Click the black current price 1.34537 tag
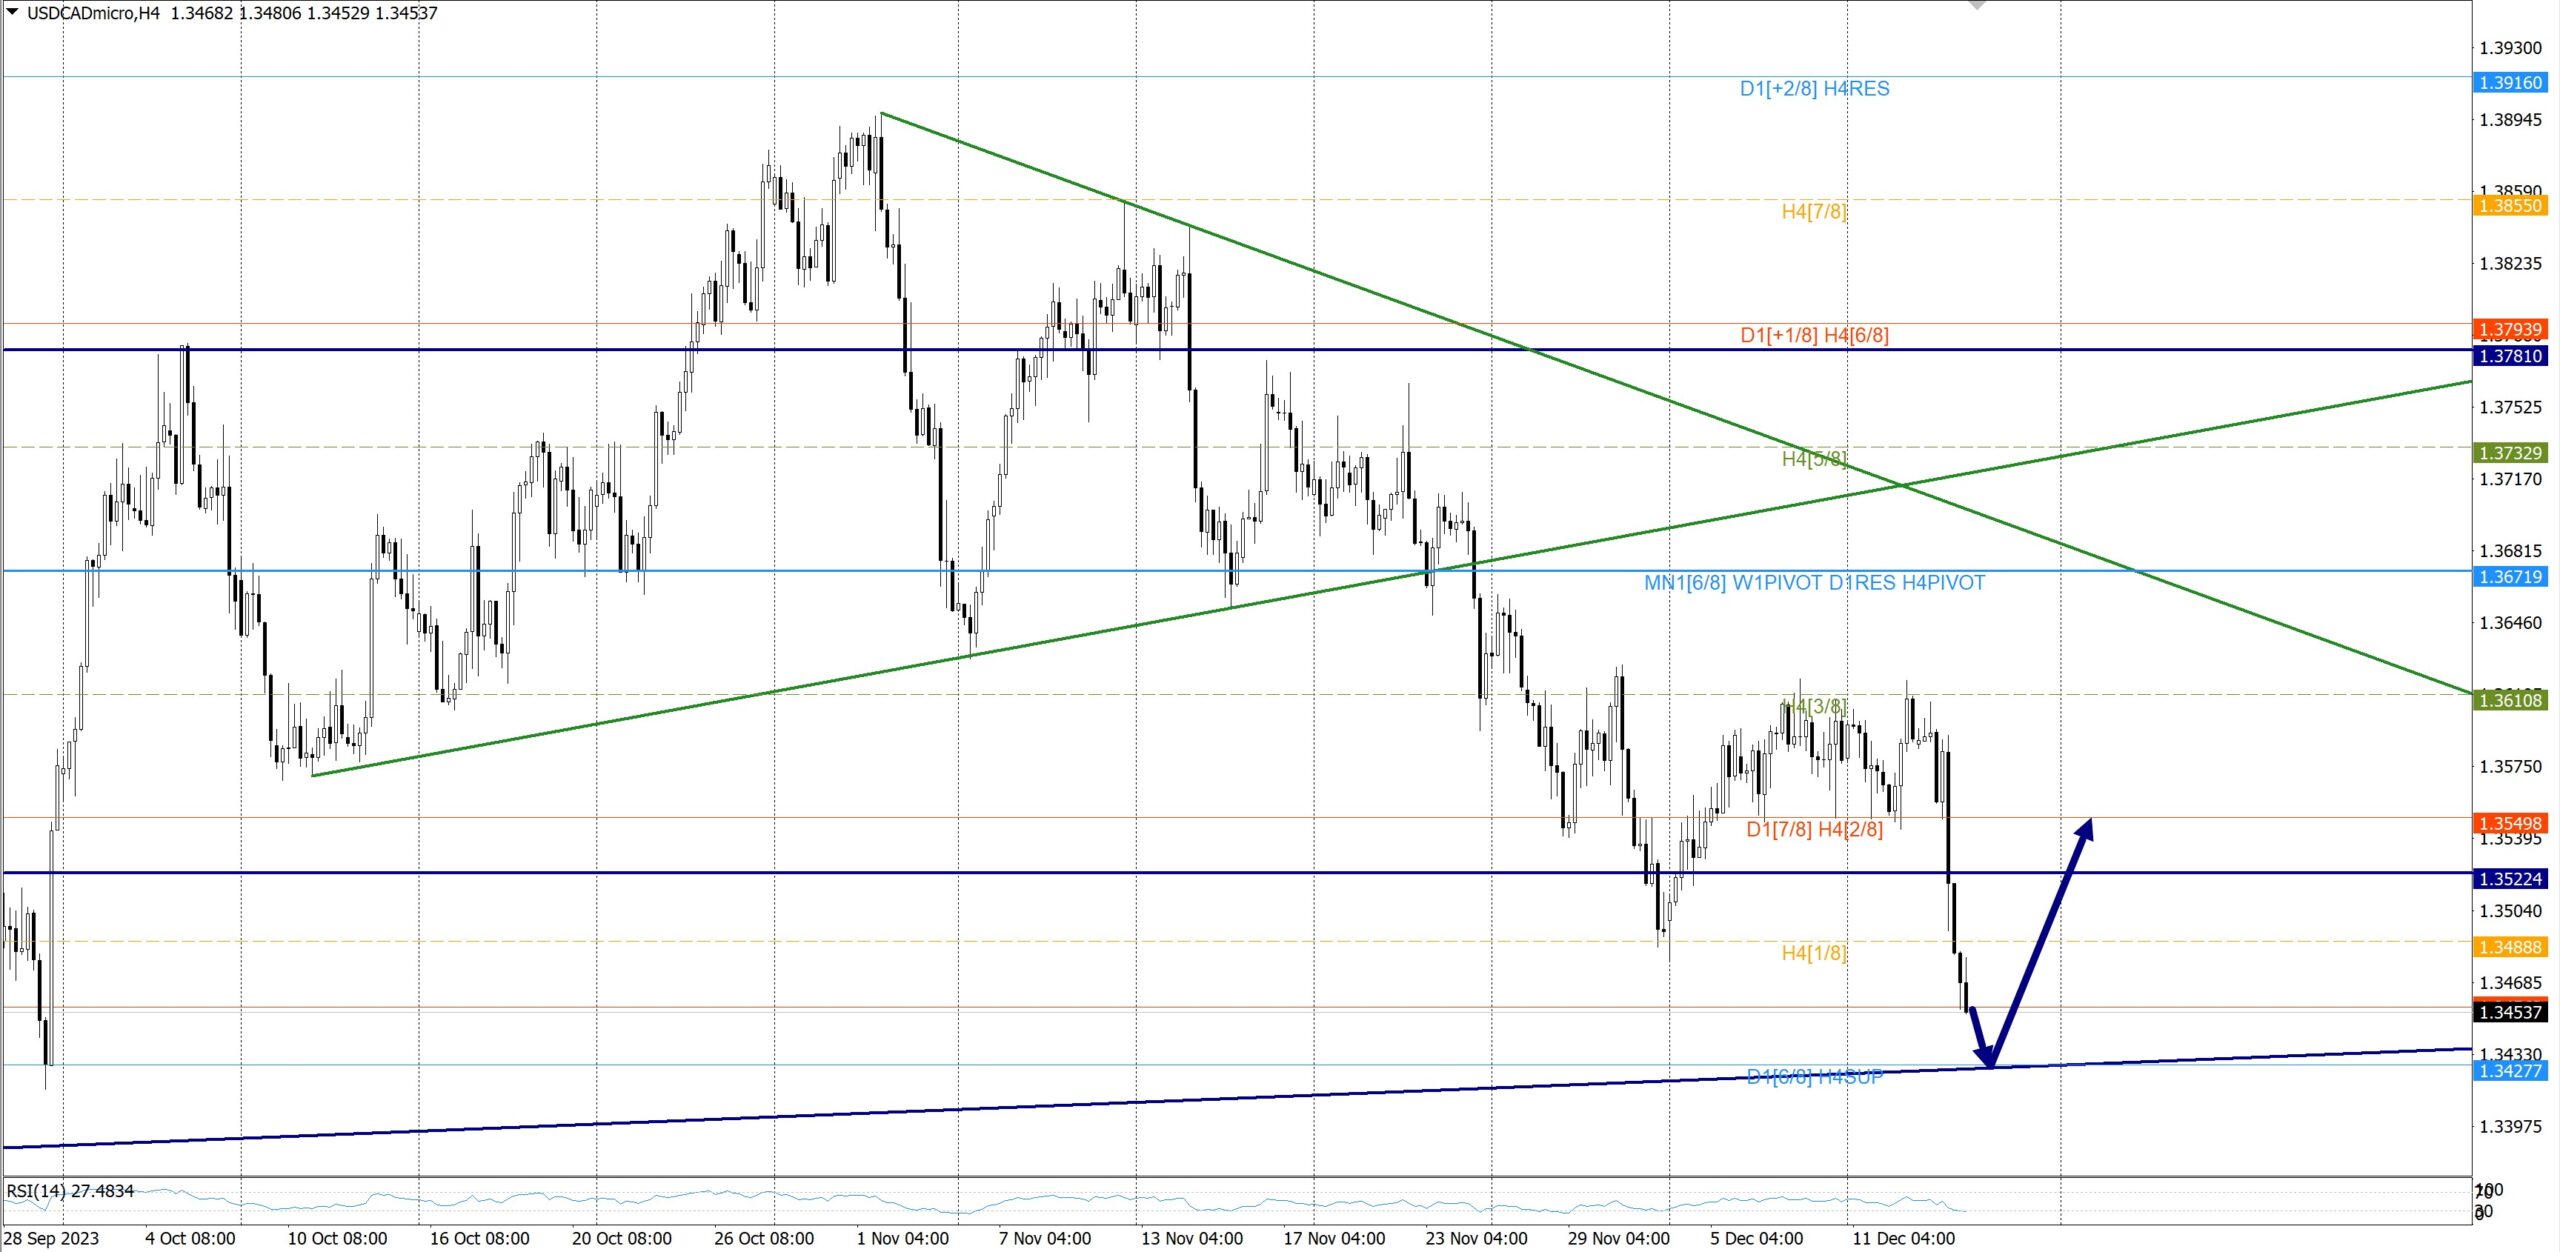This screenshot has width=2560, height=1252. (2510, 1012)
